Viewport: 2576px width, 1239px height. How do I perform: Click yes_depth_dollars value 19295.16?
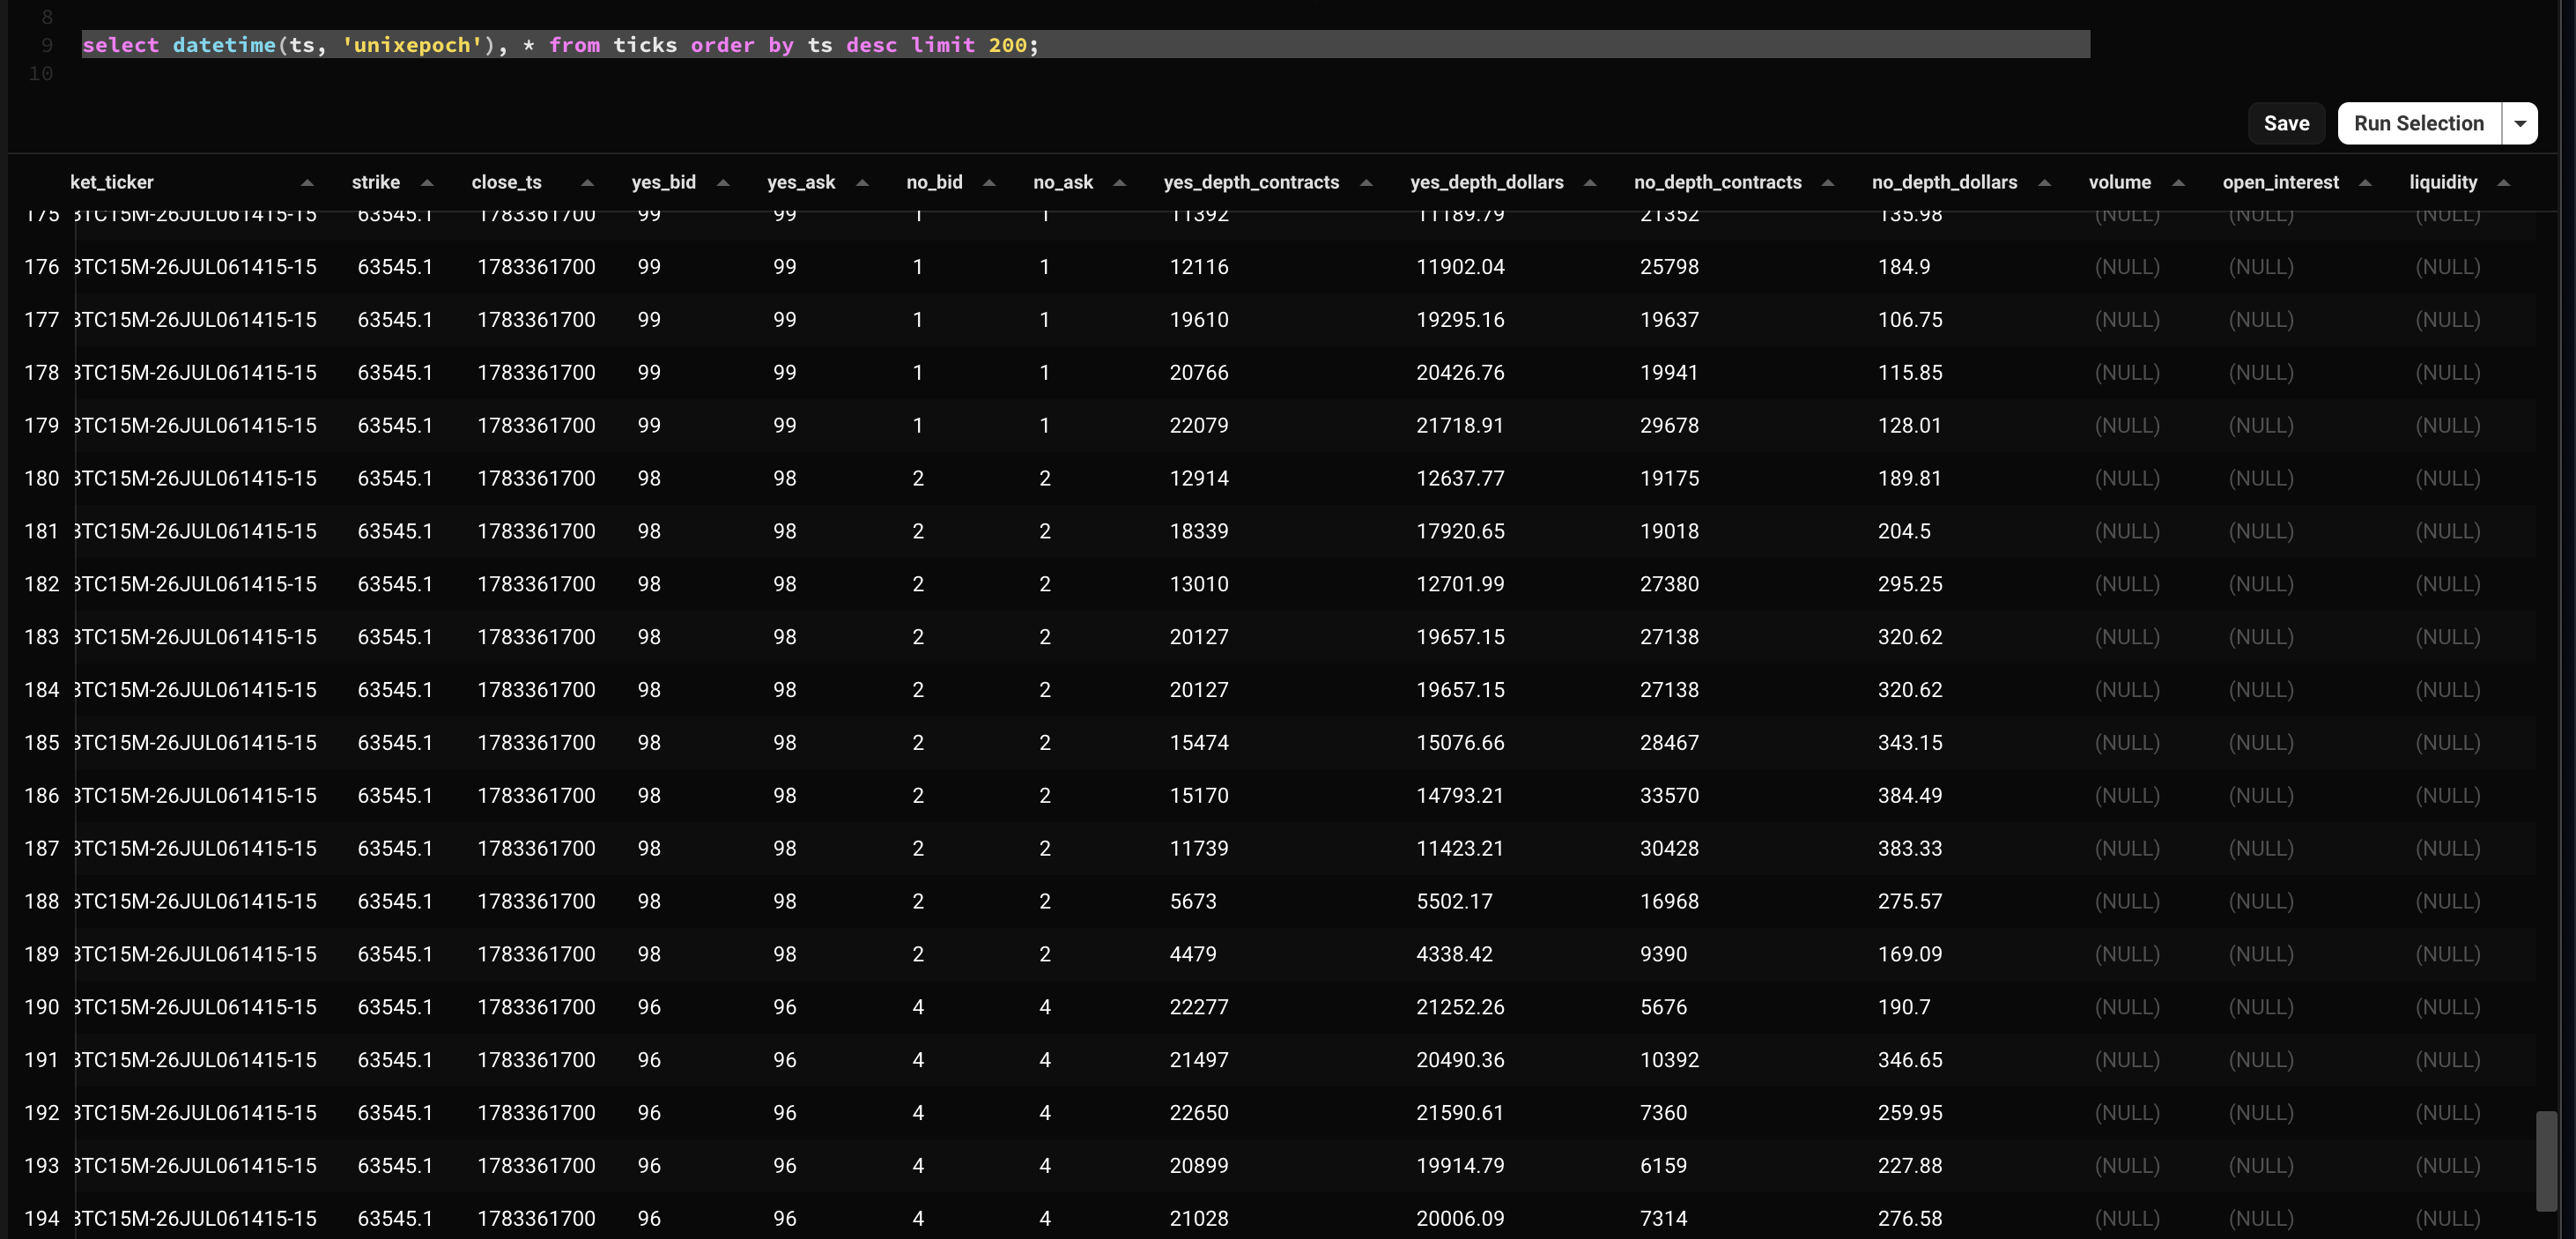(x=1460, y=320)
